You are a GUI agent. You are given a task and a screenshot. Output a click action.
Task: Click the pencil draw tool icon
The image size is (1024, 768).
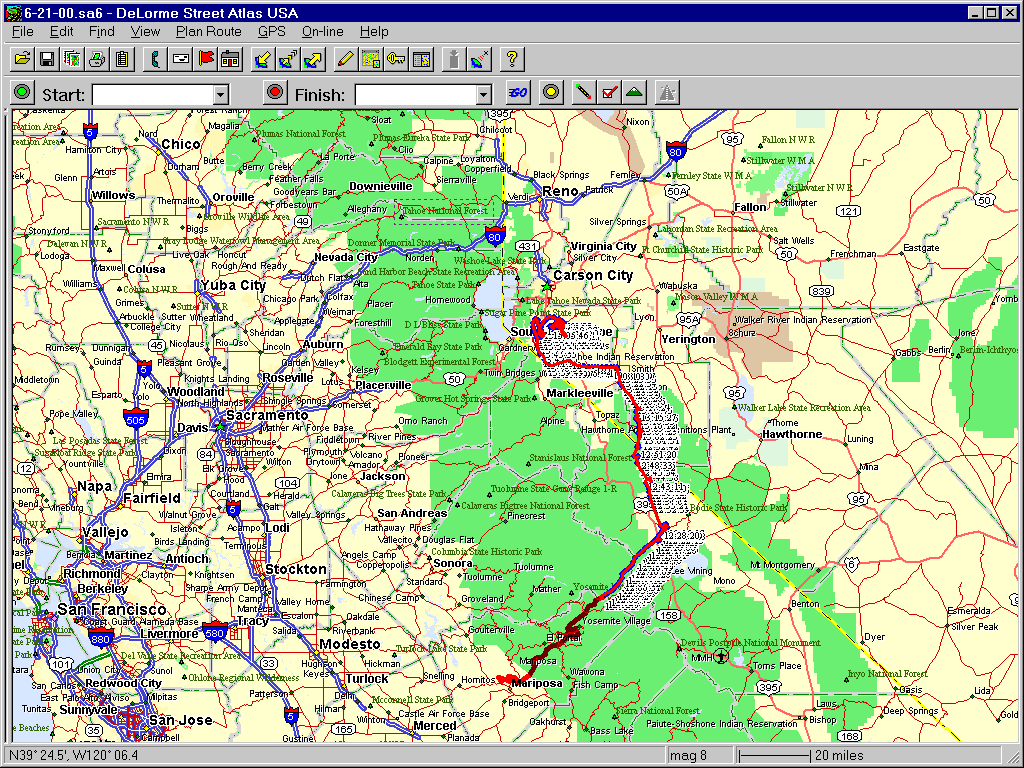pos(345,59)
